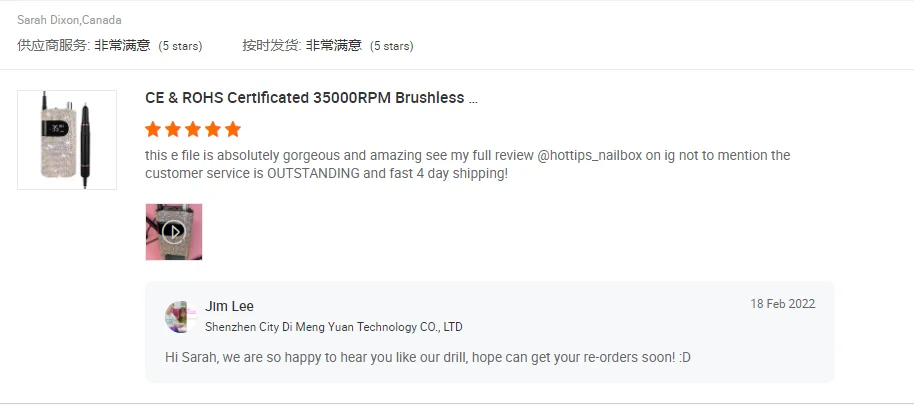This screenshot has width=914, height=405.
Task: Open Shenzhen City Di Meng Yuan Technology link
Action: tap(333, 327)
